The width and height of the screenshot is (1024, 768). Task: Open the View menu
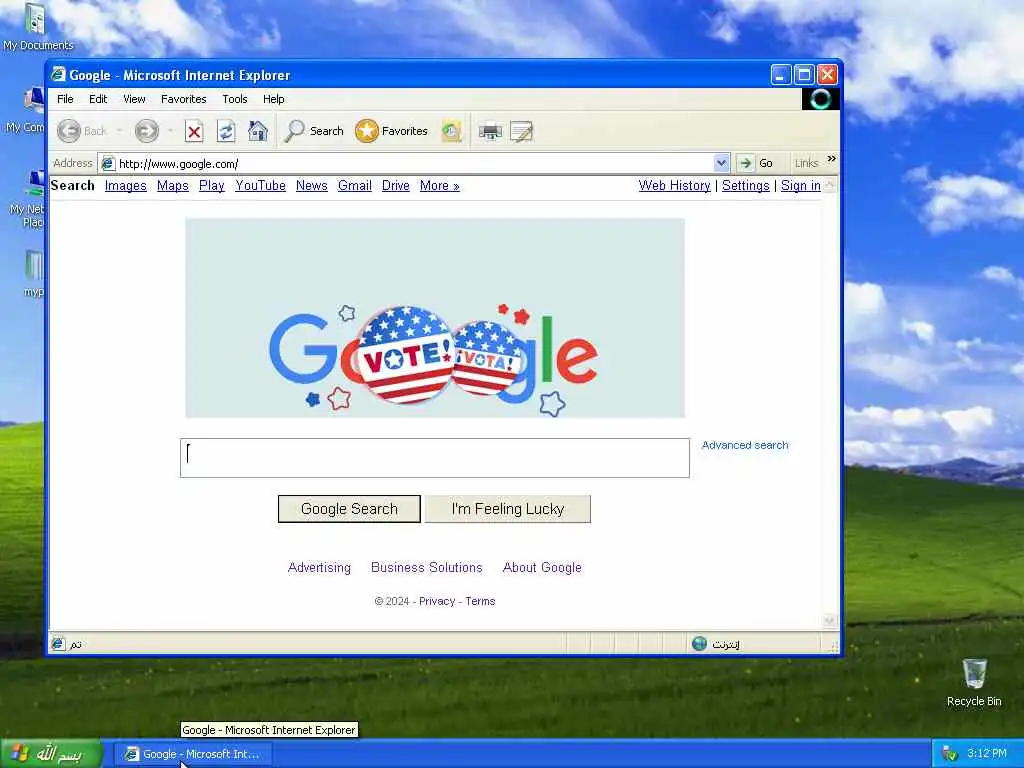point(134,99)
